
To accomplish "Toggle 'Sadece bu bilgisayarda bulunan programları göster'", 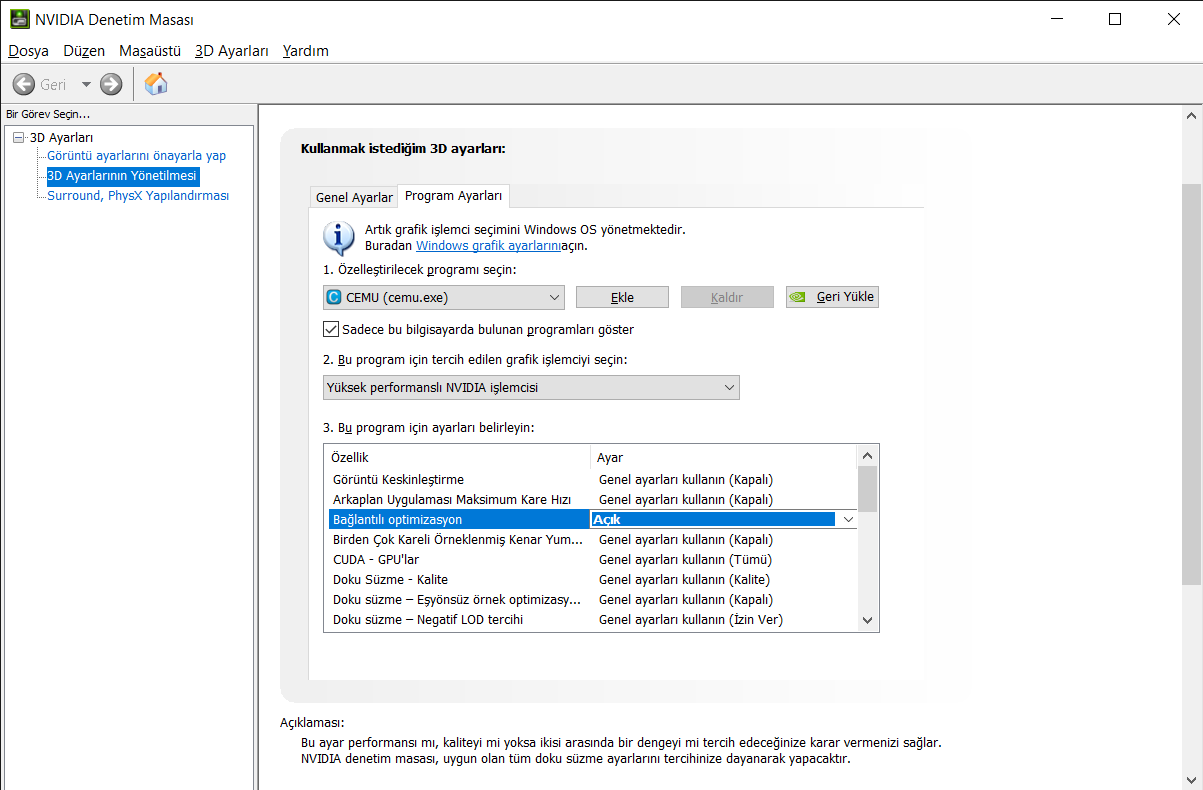I will [331, 329].
